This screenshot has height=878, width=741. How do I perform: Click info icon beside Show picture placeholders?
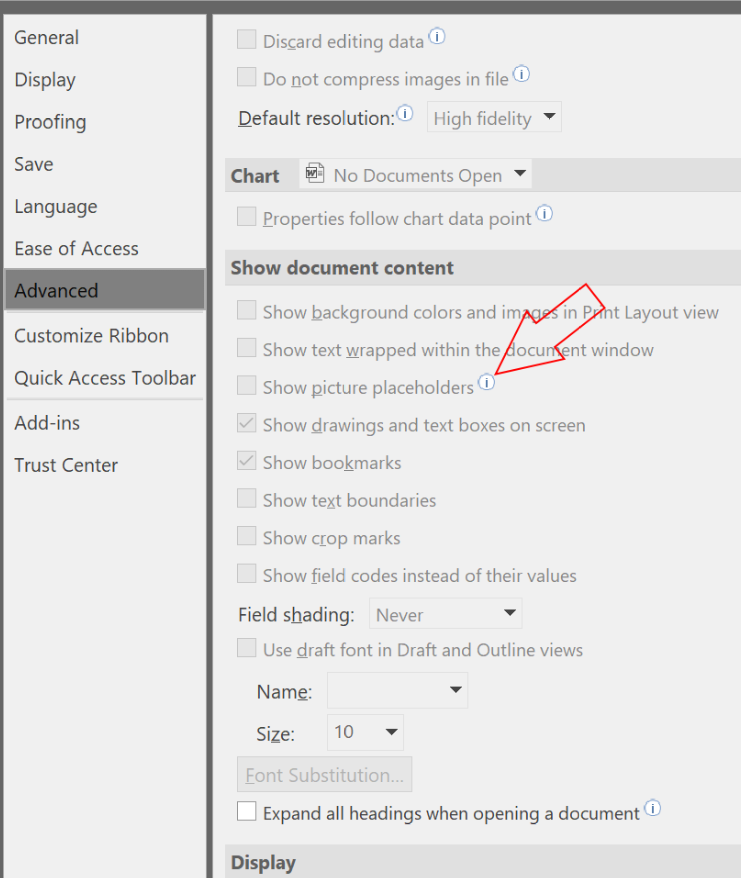pyautogui.click(x=487, y=382)
